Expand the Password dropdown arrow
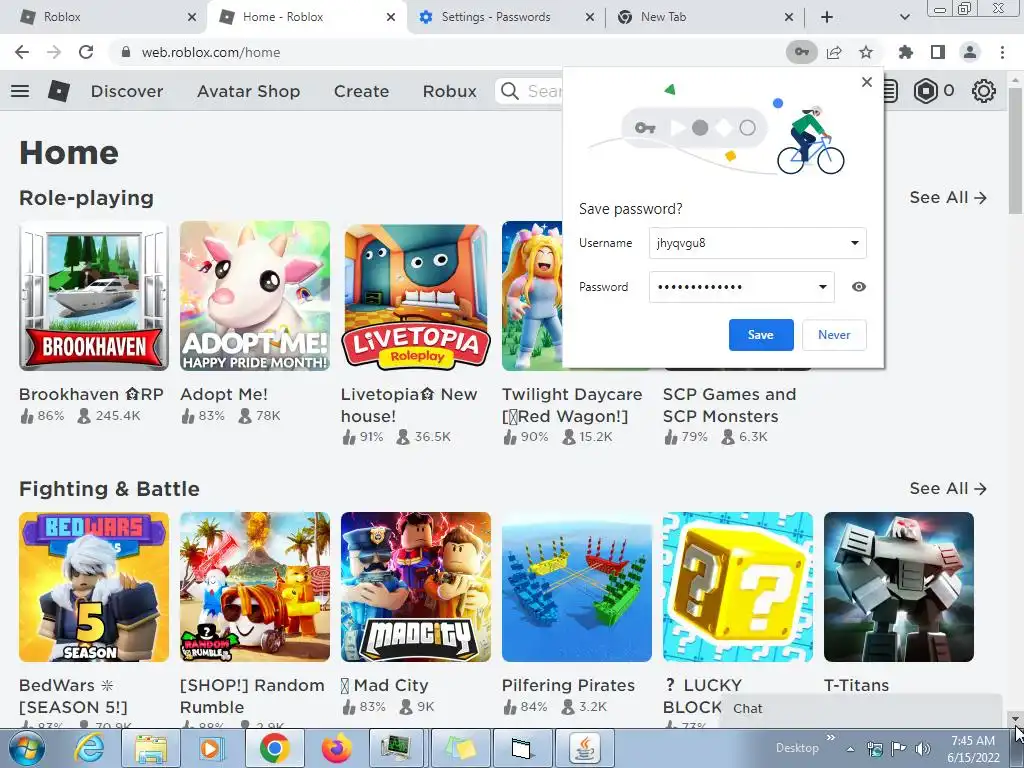 pos(823,287)
